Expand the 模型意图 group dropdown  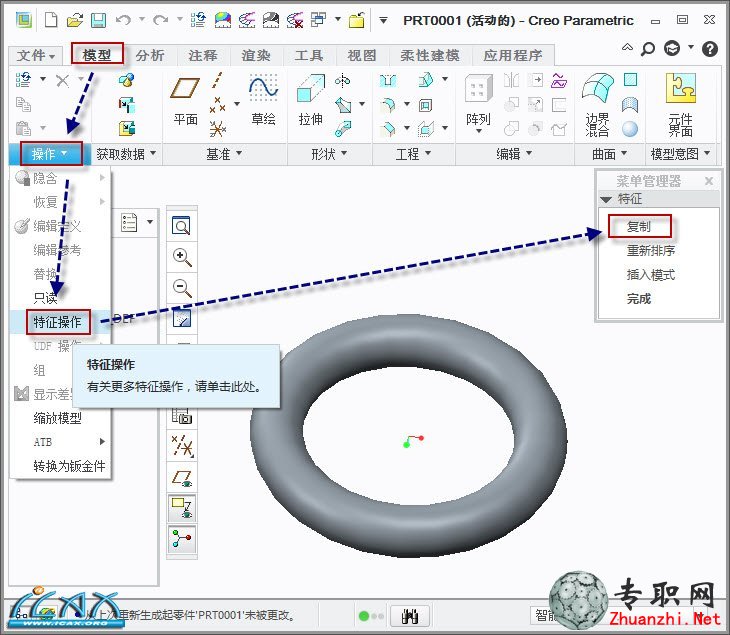click(681, 154)
